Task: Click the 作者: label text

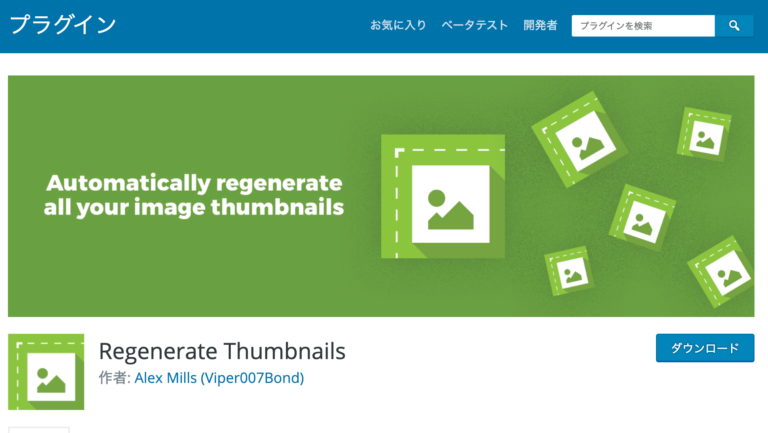Action: coord(115,378)
